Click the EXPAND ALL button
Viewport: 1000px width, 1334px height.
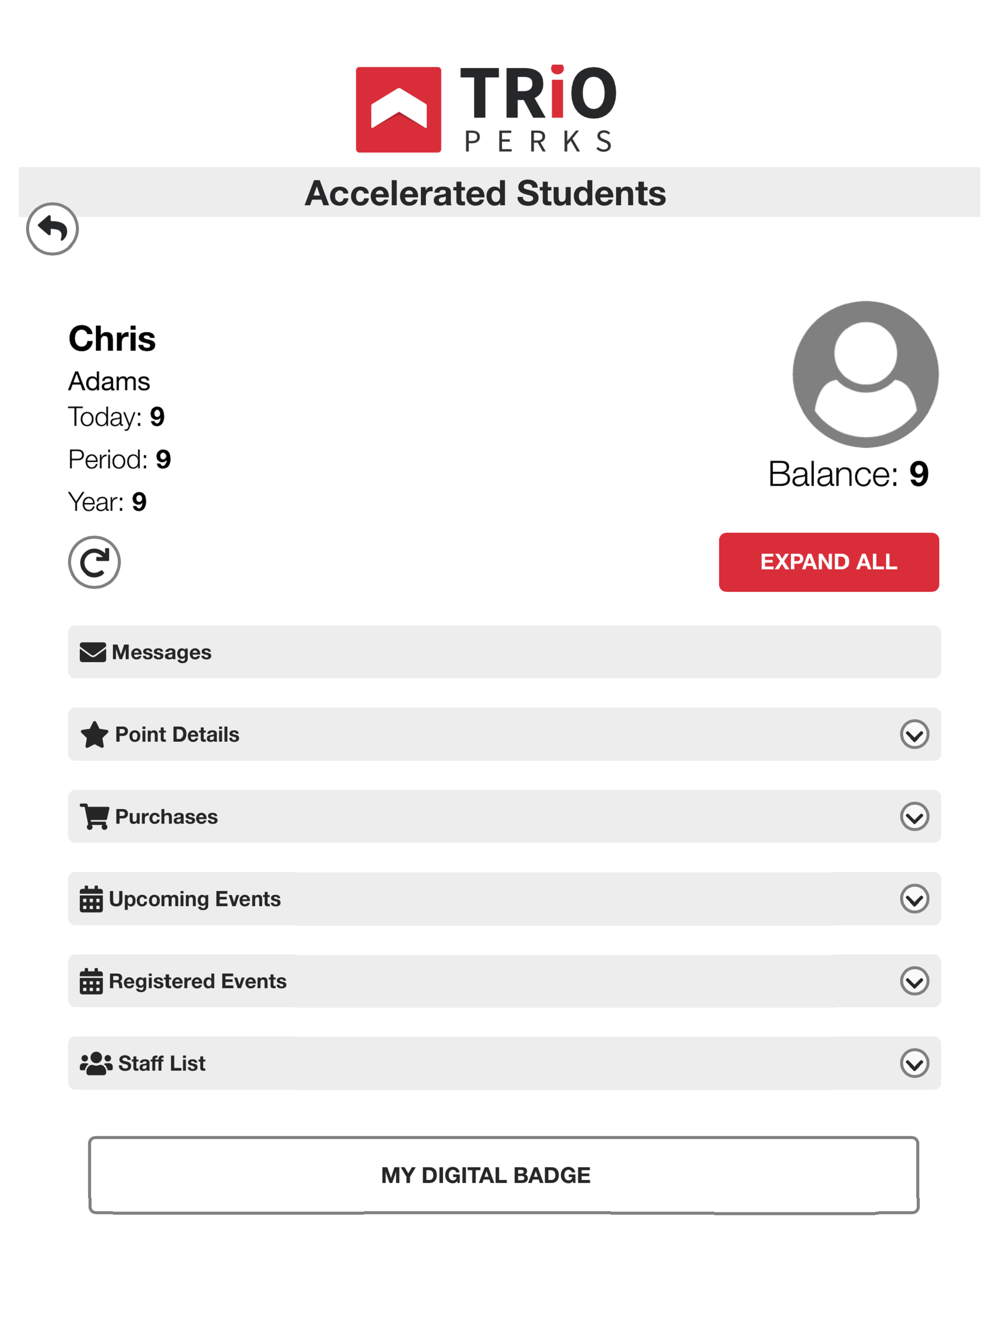(828, 562)
